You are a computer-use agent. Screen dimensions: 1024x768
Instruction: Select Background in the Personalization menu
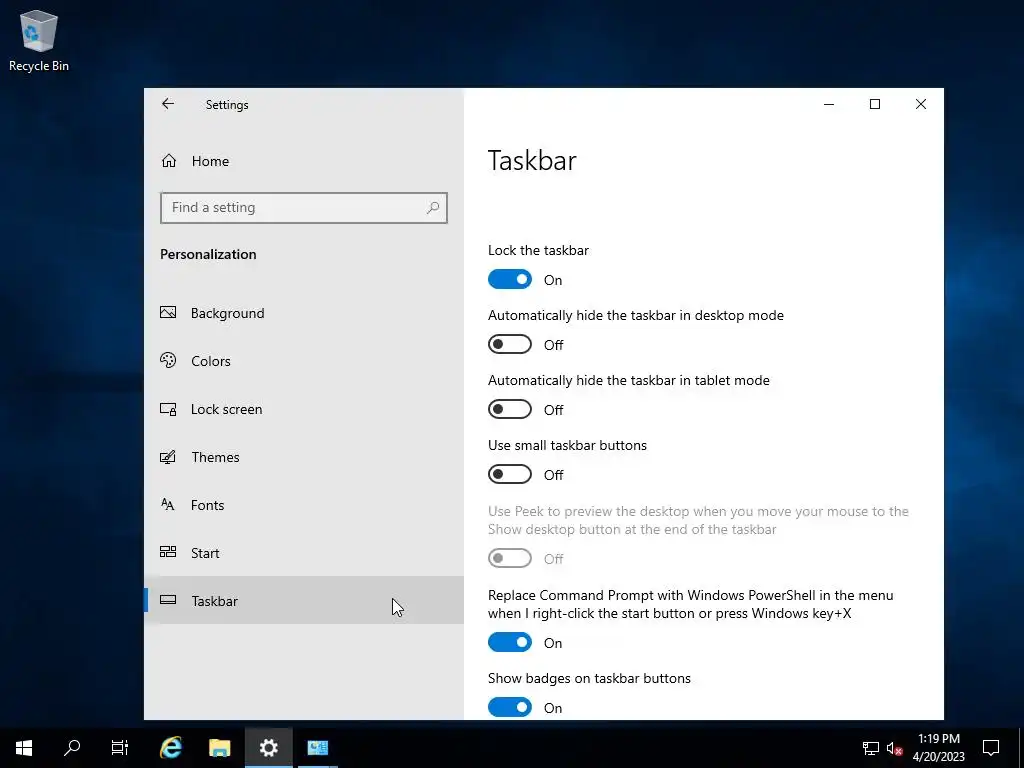tap(304, 313)
